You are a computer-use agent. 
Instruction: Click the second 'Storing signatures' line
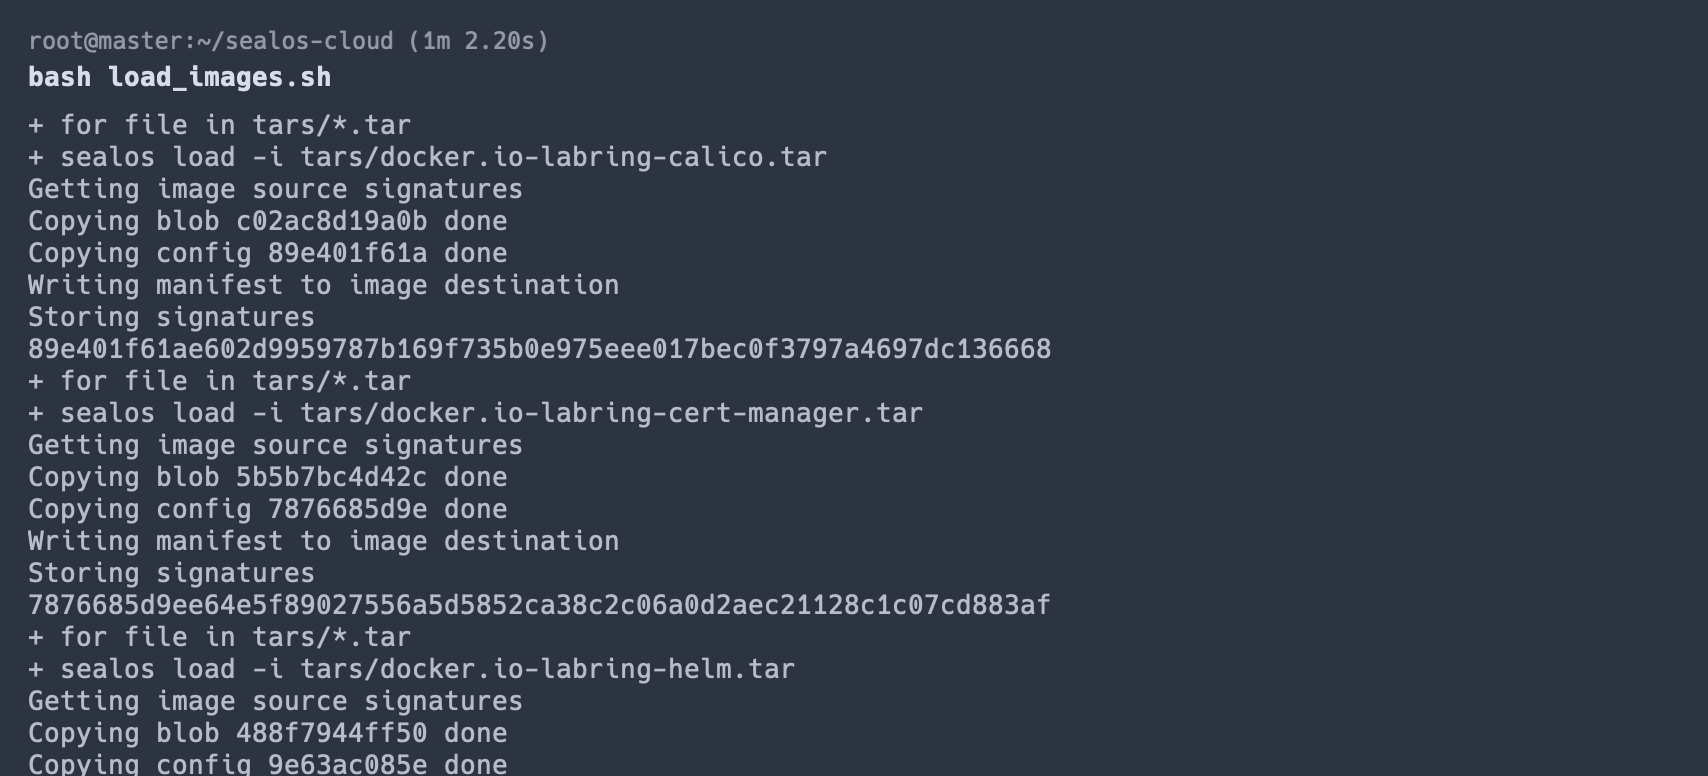[x=171, y=573]
